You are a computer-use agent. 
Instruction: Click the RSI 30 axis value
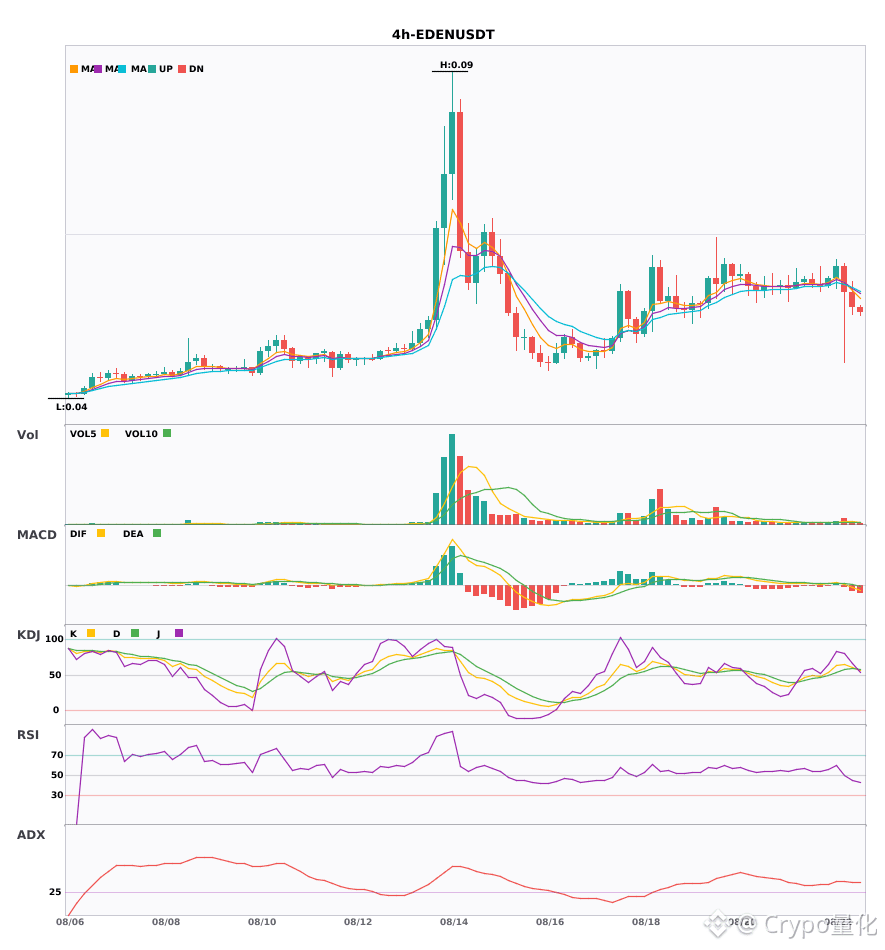(57, 795)
